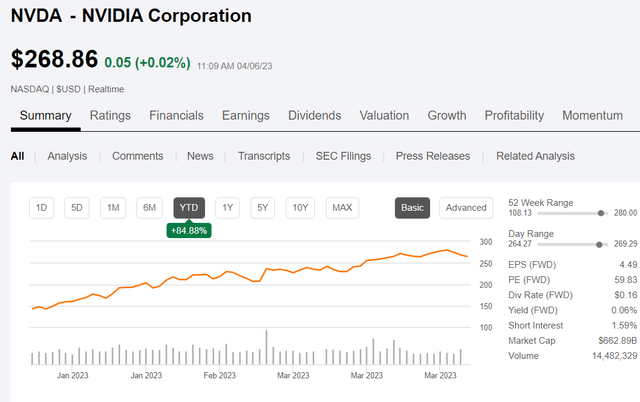Switch chart range to 1M
This screenshot has height=402, width=640.
coord(113,208)
